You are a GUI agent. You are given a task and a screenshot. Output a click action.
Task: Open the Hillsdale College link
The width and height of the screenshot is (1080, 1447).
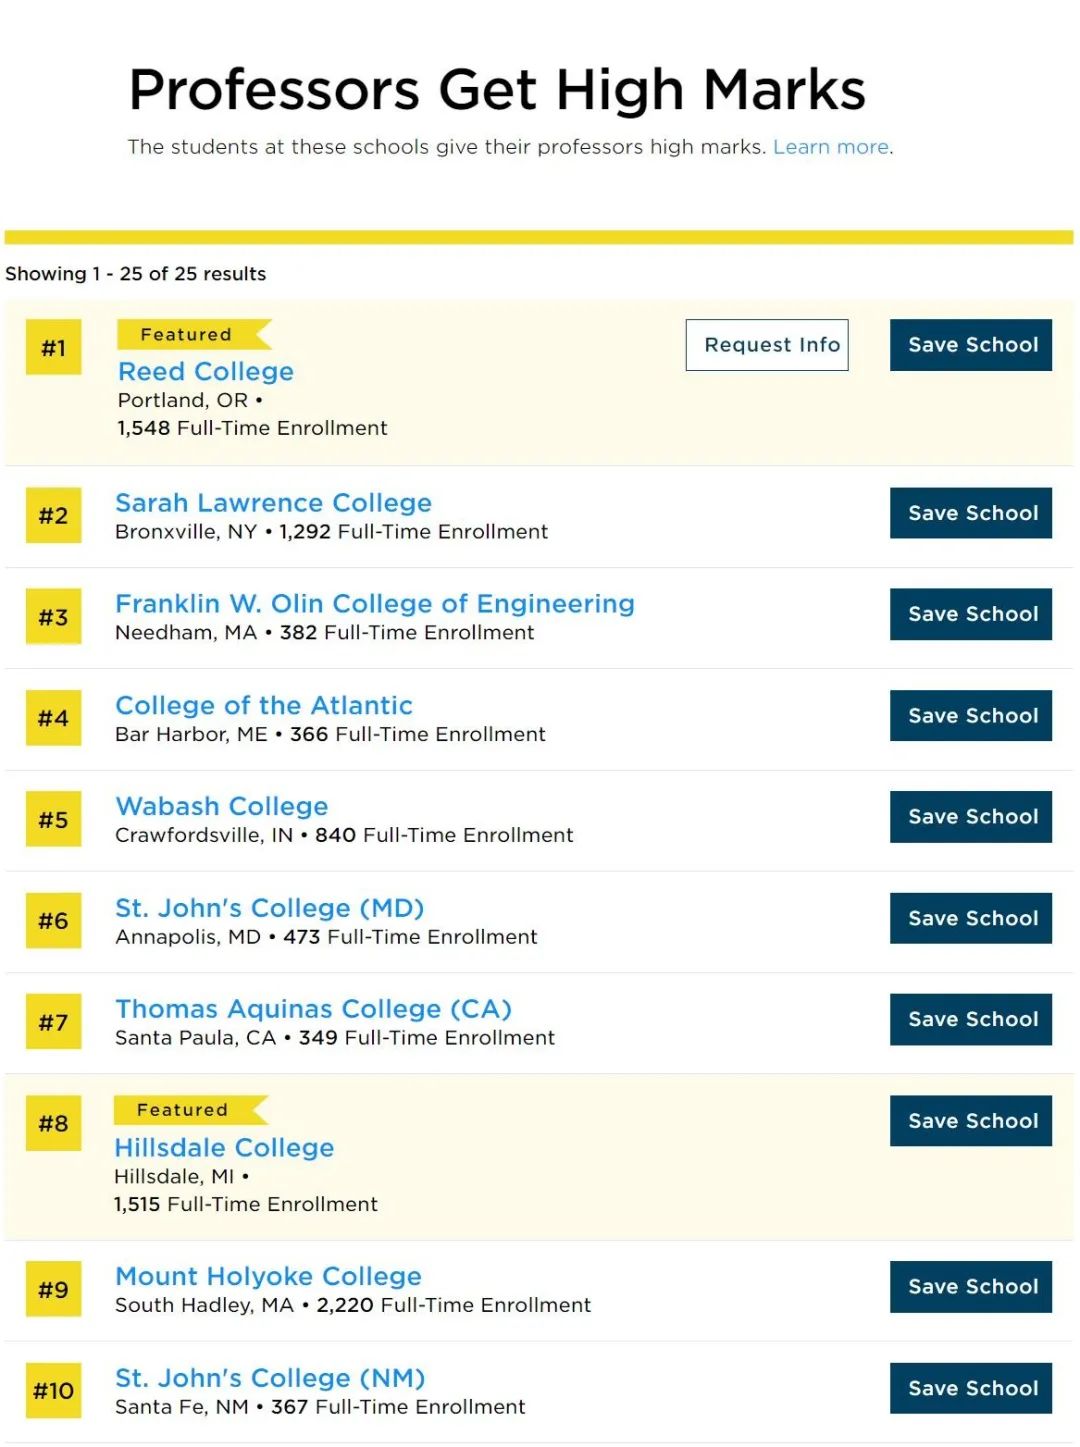[224, 1147]
